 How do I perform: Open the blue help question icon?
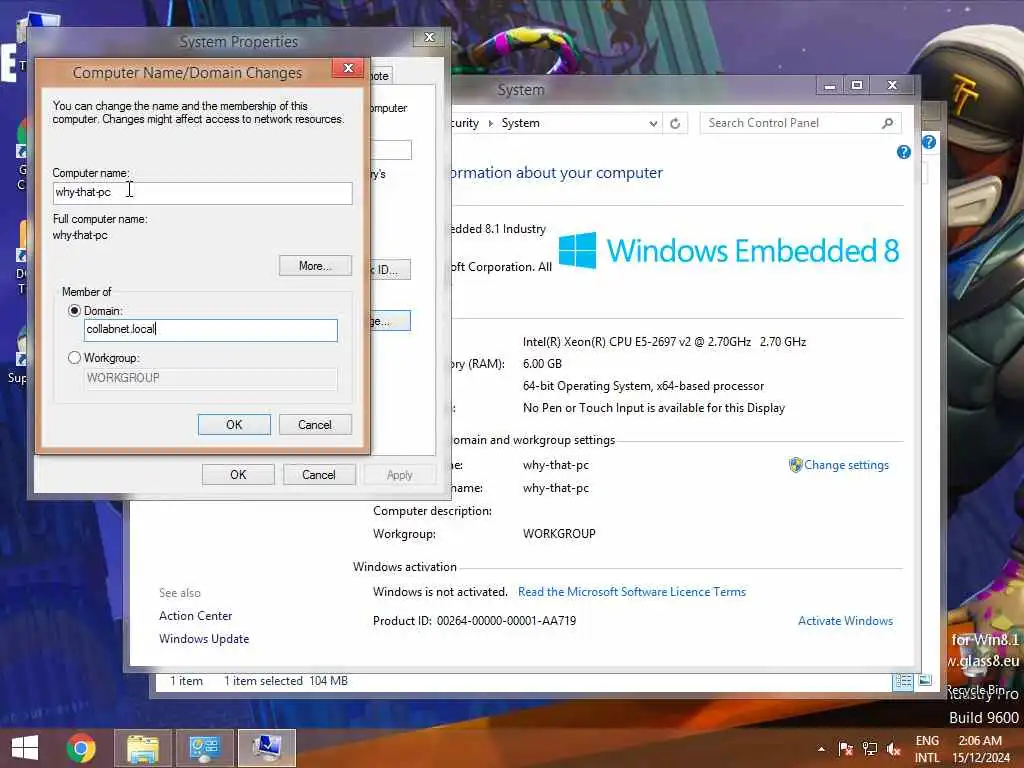[x=904, y=152]
